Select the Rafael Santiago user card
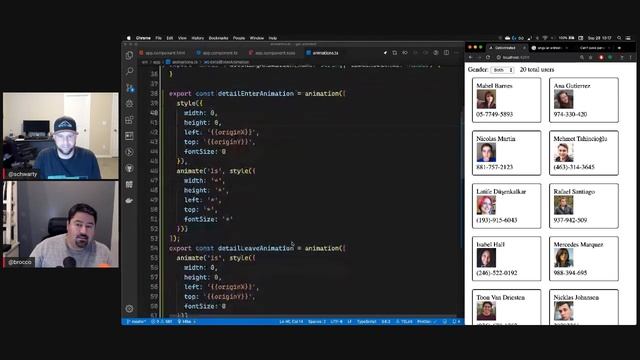The height and width of the screenshot is (360, 640). (x=584, y=206)
